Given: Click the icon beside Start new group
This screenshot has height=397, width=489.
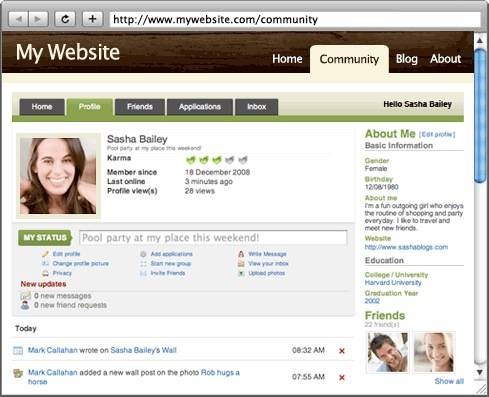Looking at the screenshot, I should click(x=143, y=264).
